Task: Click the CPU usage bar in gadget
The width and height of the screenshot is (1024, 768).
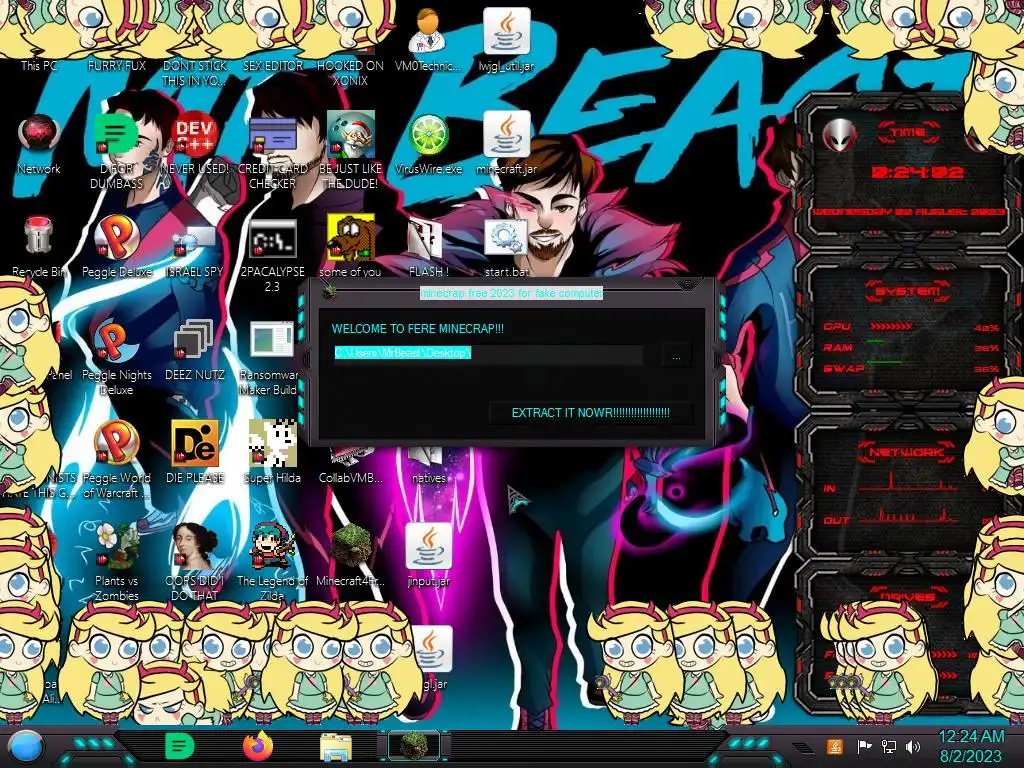Action: click(891, 327)
